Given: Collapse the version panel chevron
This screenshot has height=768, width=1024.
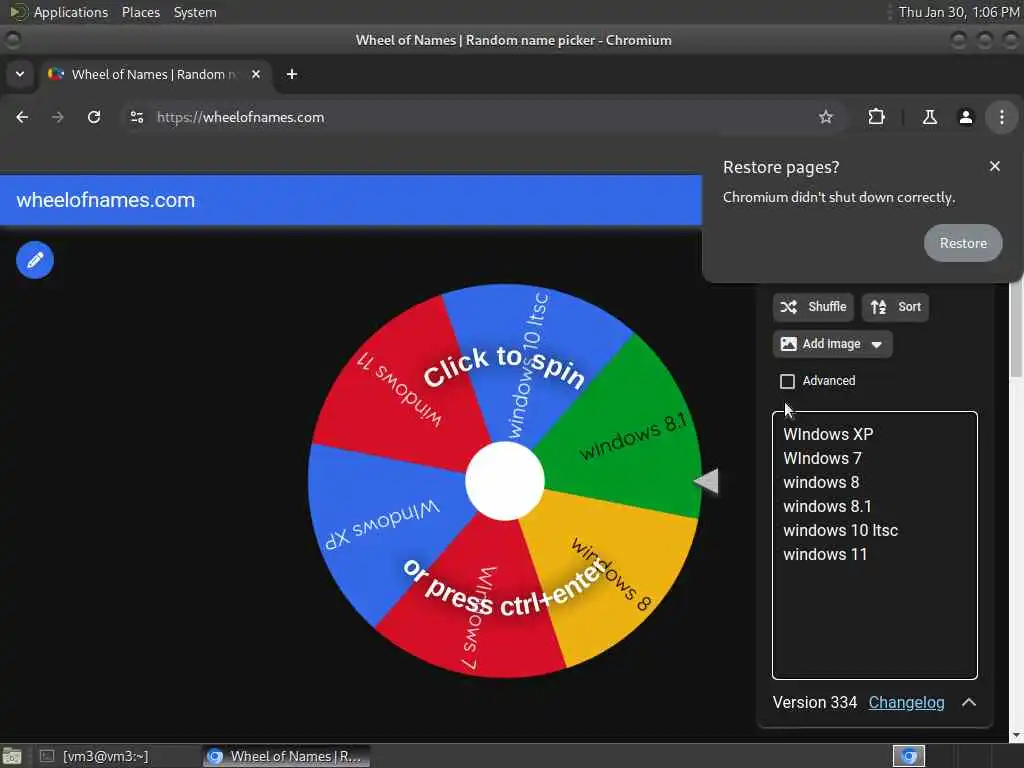Looking at the screenshot, I should tap(968, 702).
